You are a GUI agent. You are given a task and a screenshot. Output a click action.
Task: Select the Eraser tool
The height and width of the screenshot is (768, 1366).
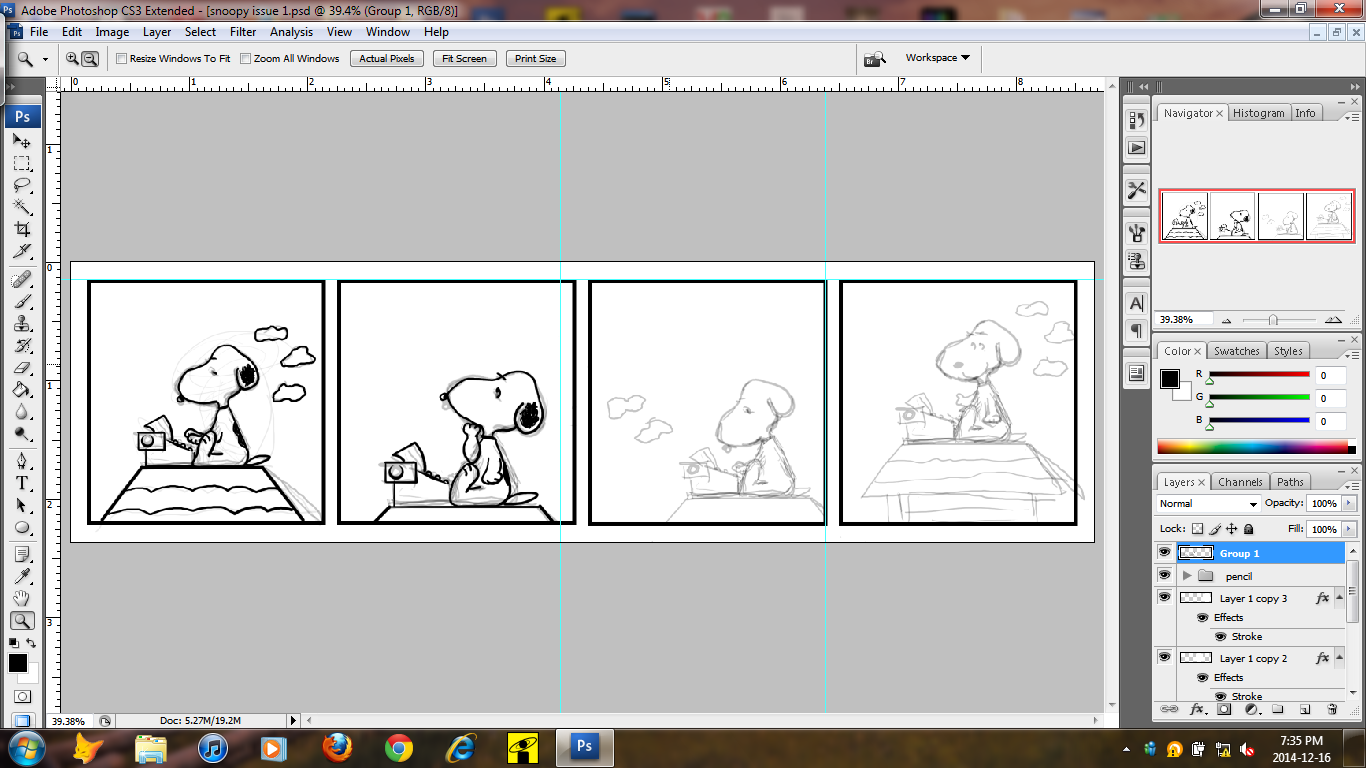(x=22, y=367)
